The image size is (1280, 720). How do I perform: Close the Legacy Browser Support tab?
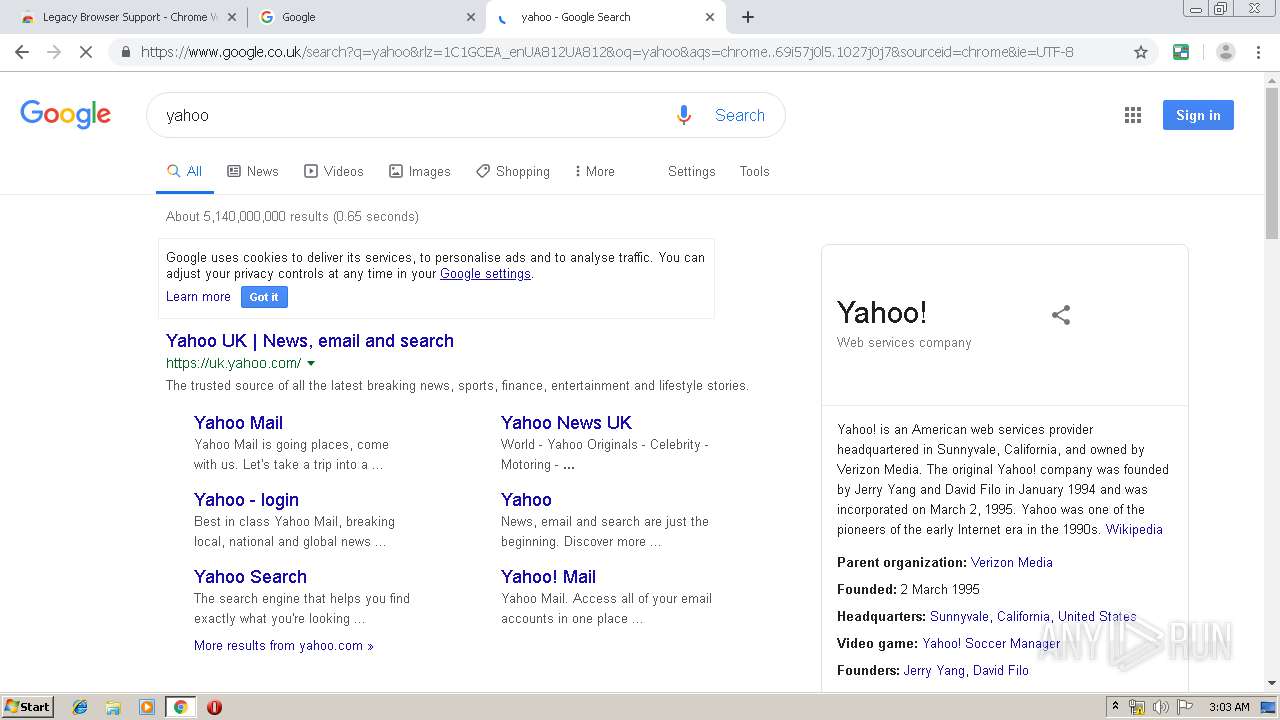(232, 17)
